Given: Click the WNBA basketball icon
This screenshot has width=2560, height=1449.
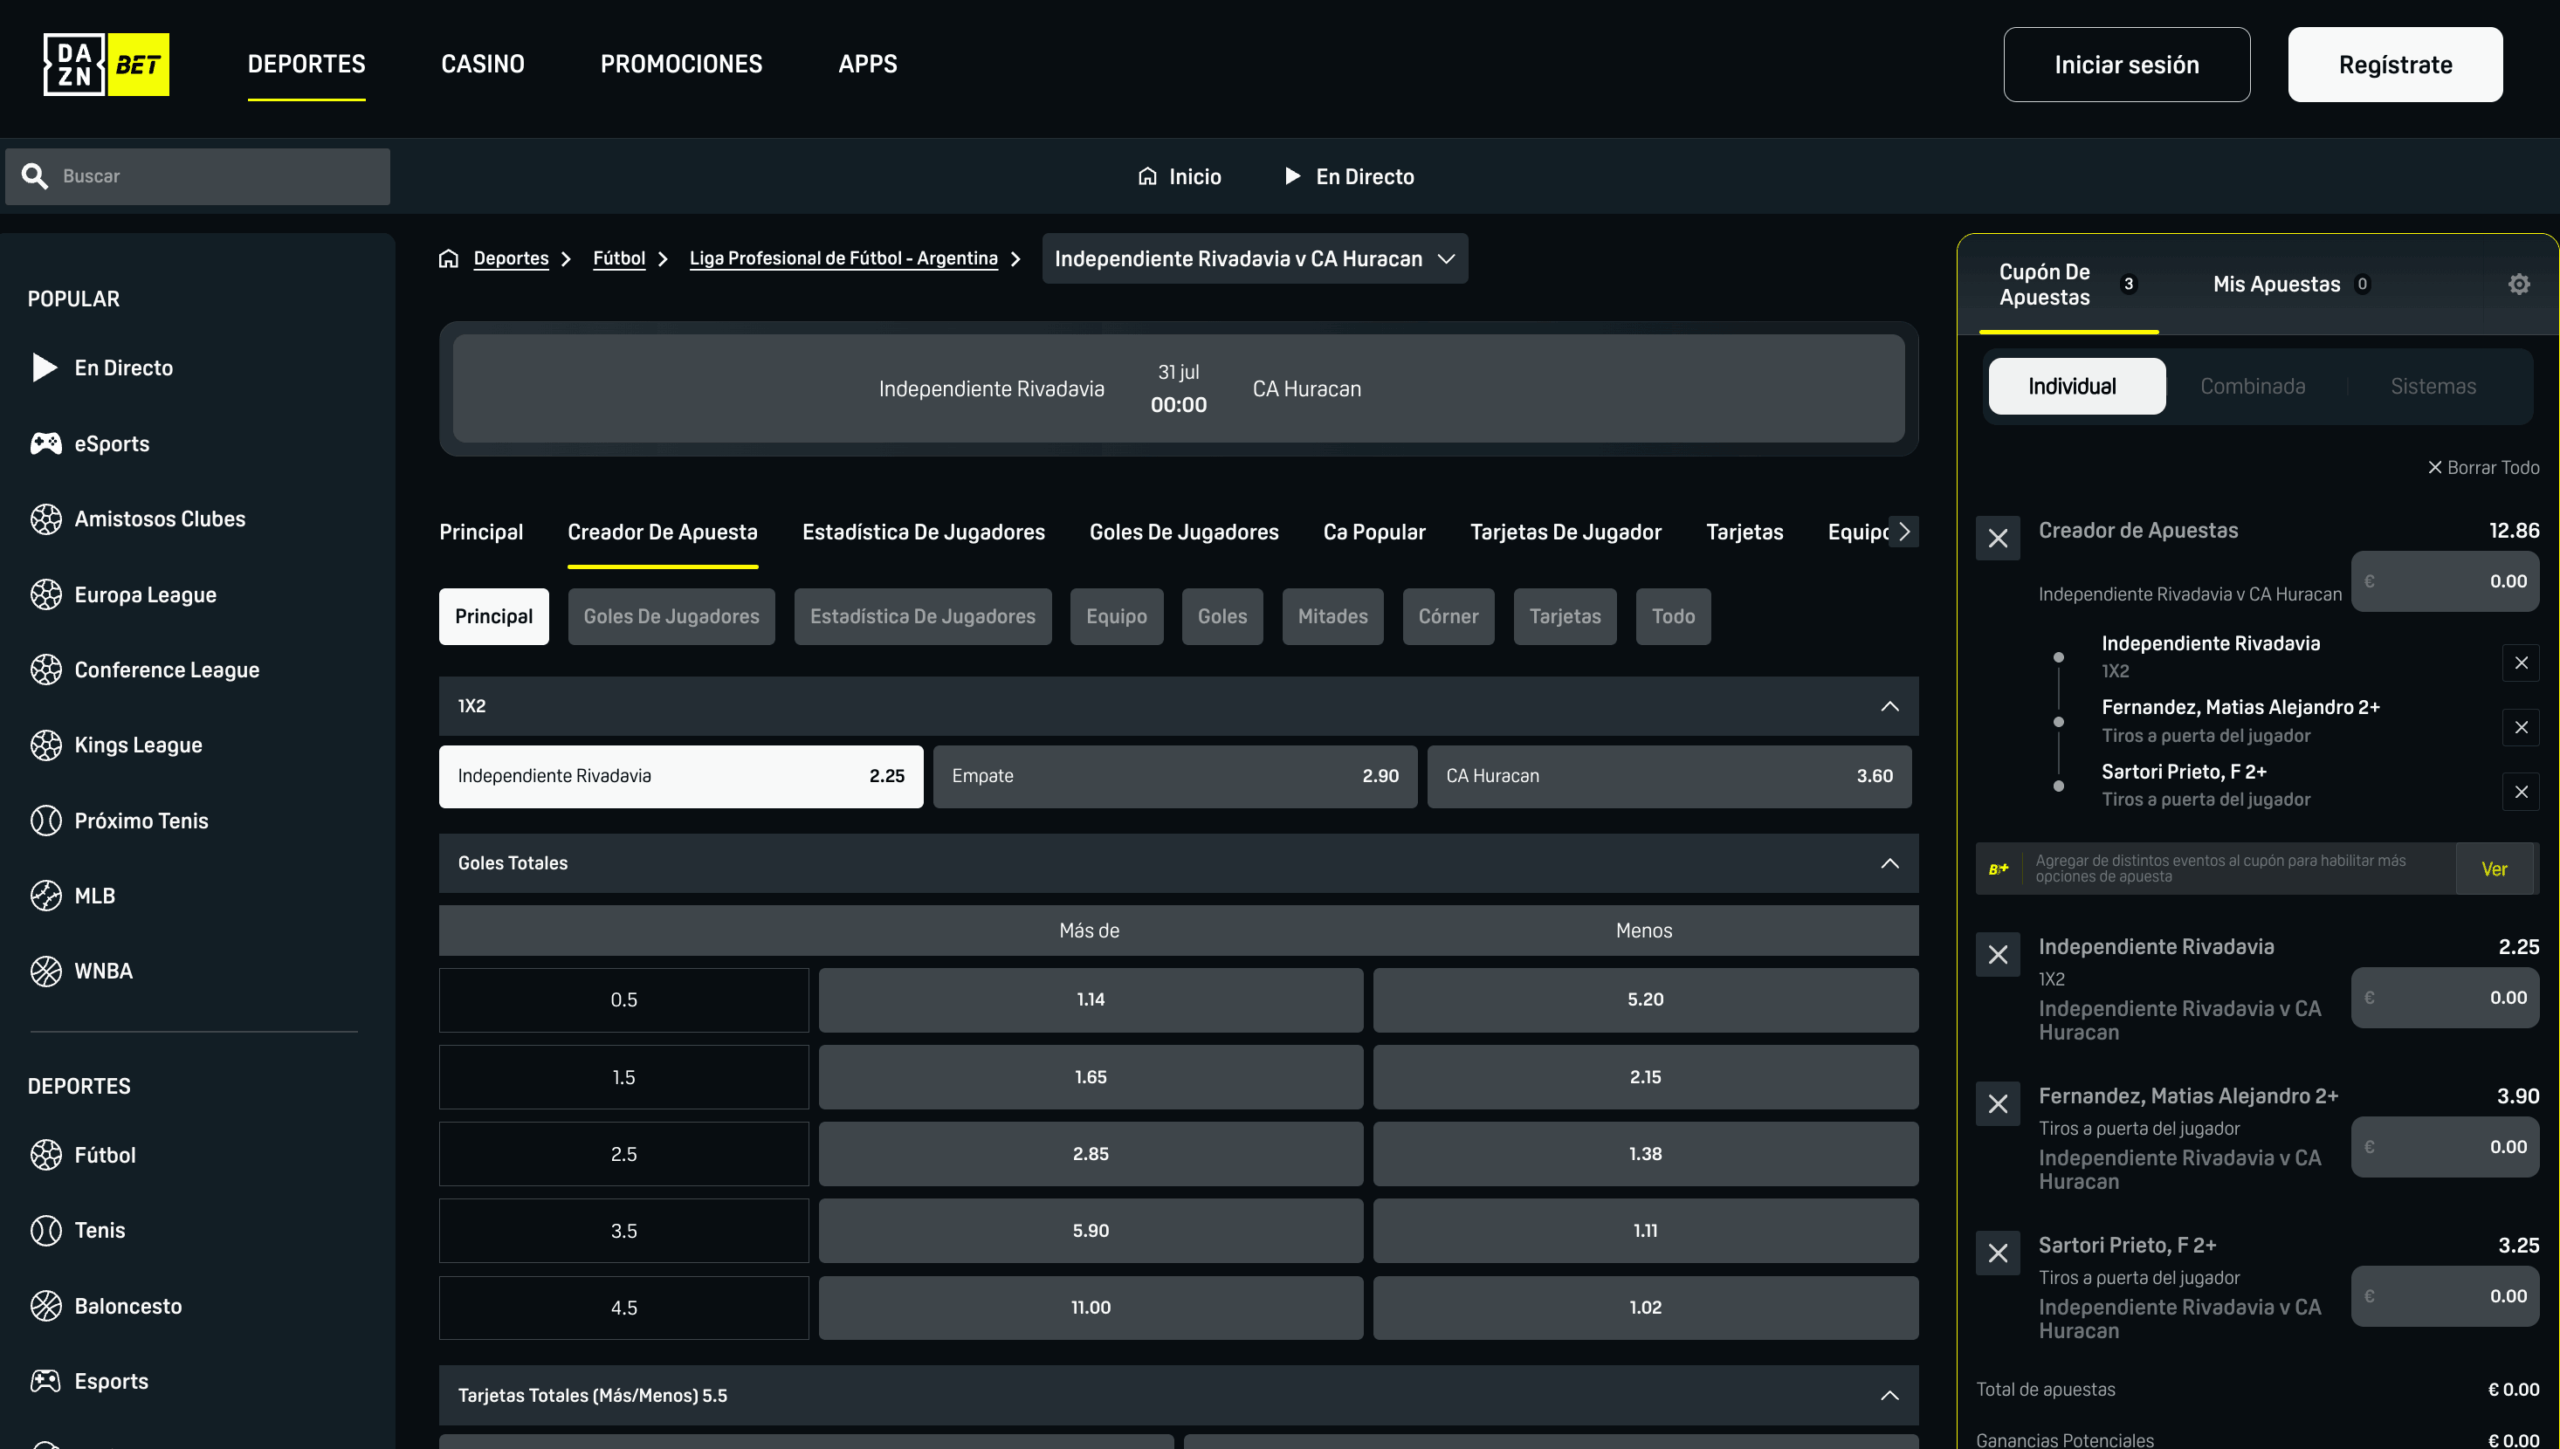Looking at the screenshot, I should point(45,971).
